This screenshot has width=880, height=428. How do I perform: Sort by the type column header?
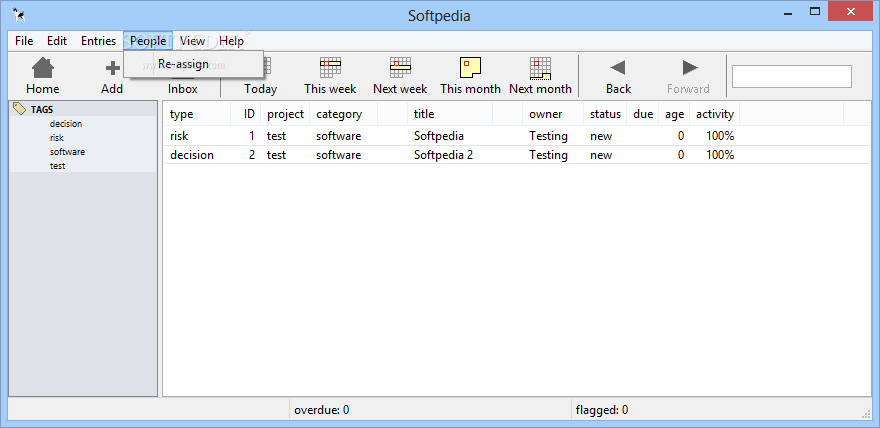[197, 114]
